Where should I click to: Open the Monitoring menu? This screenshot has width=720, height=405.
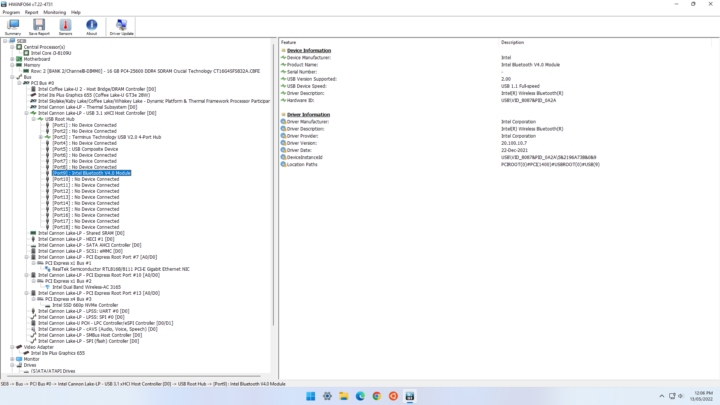pyautogui.click(x=55, y=12)
